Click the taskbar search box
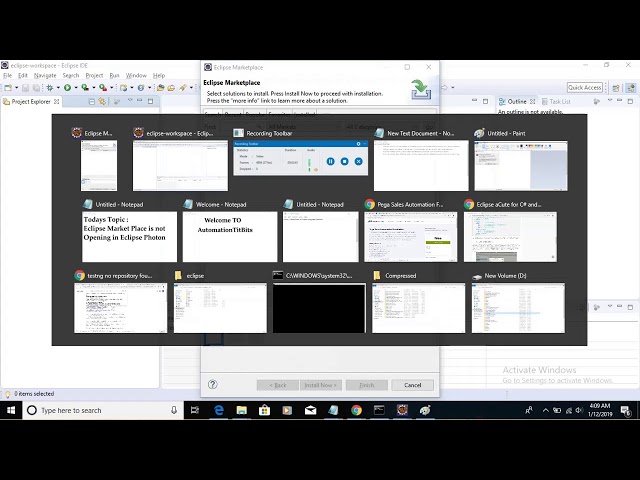The width and height of the screenshot is (640, 480). coord(103,410)
